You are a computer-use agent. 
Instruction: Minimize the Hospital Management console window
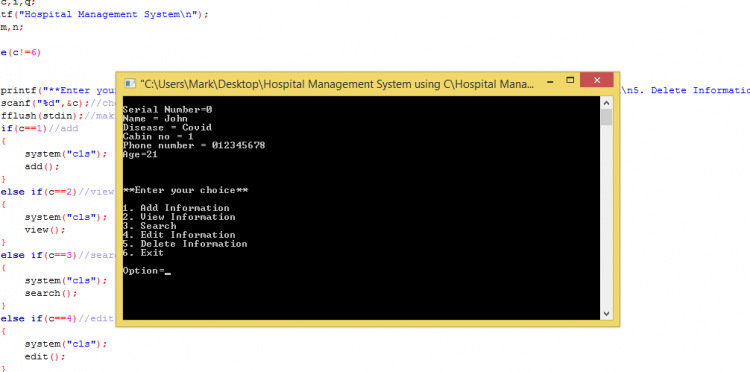[x=550, y=80]
